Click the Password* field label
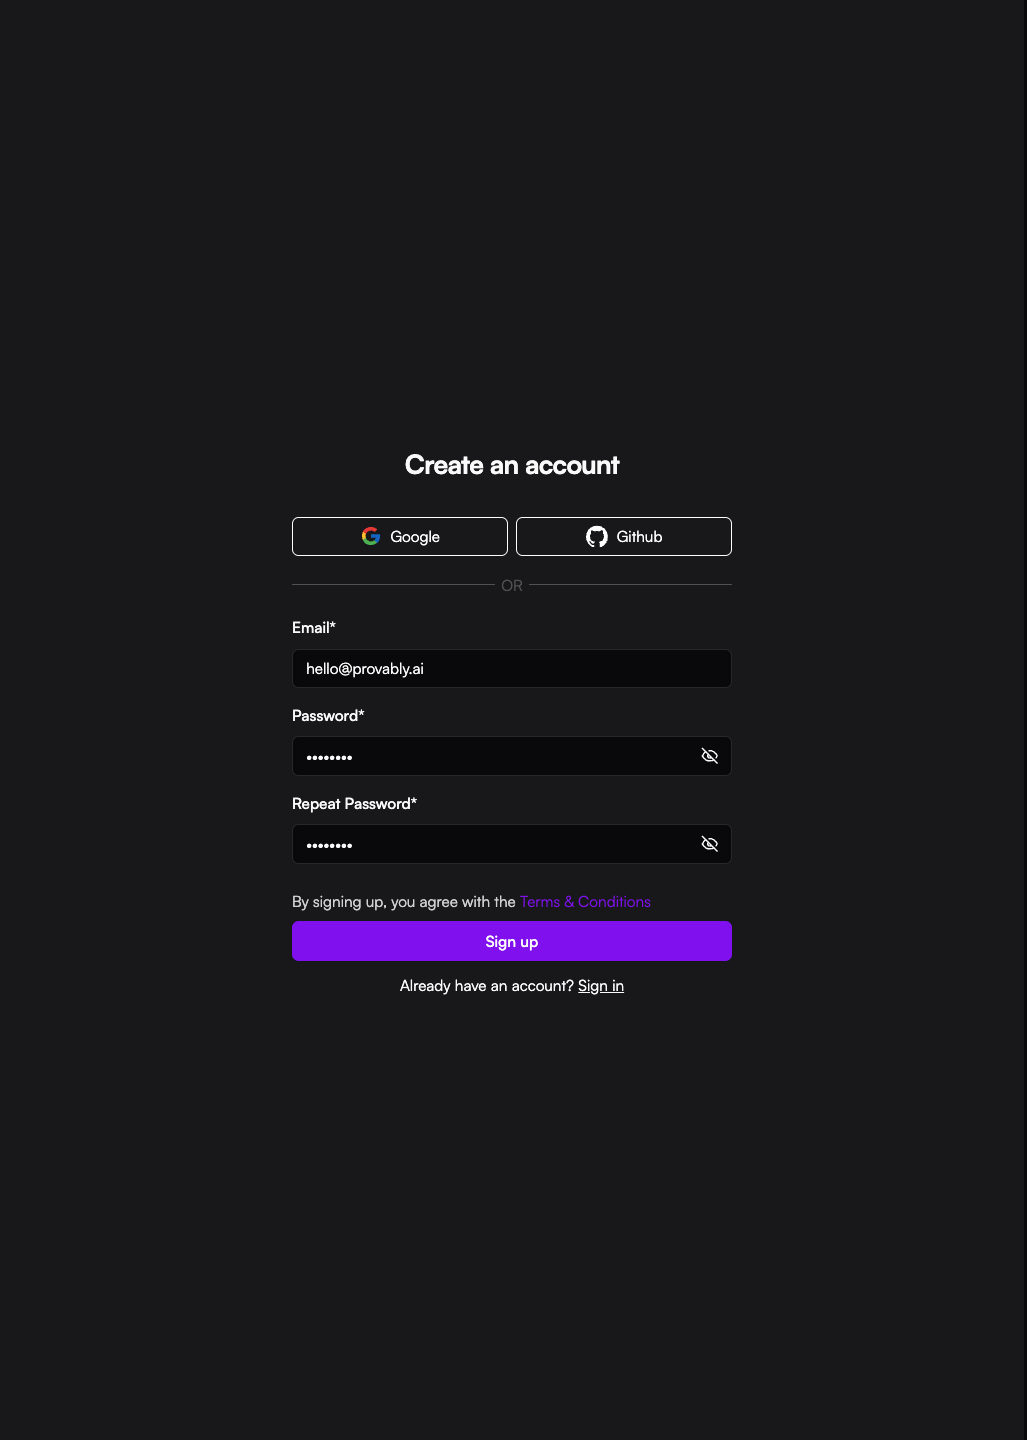1027x1440 pixels. [x=328, y=716]
